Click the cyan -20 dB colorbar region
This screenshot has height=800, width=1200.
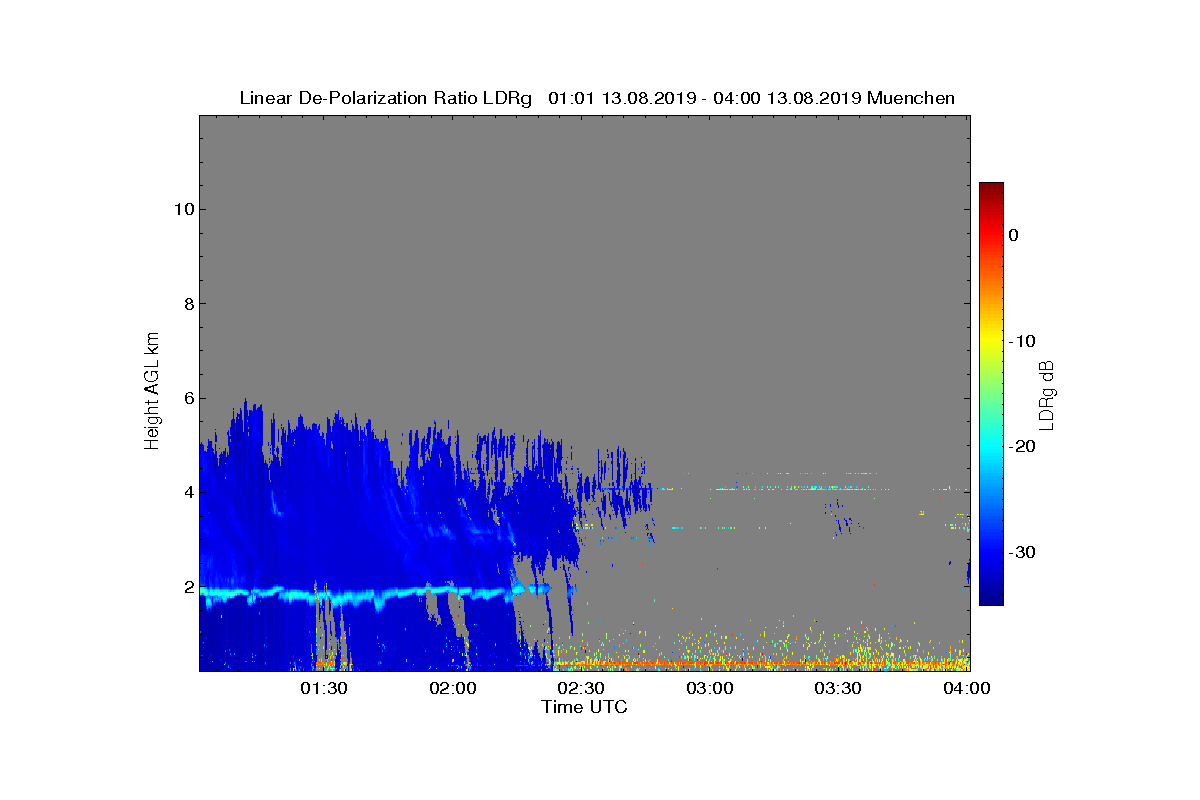[x=991, y=446]
